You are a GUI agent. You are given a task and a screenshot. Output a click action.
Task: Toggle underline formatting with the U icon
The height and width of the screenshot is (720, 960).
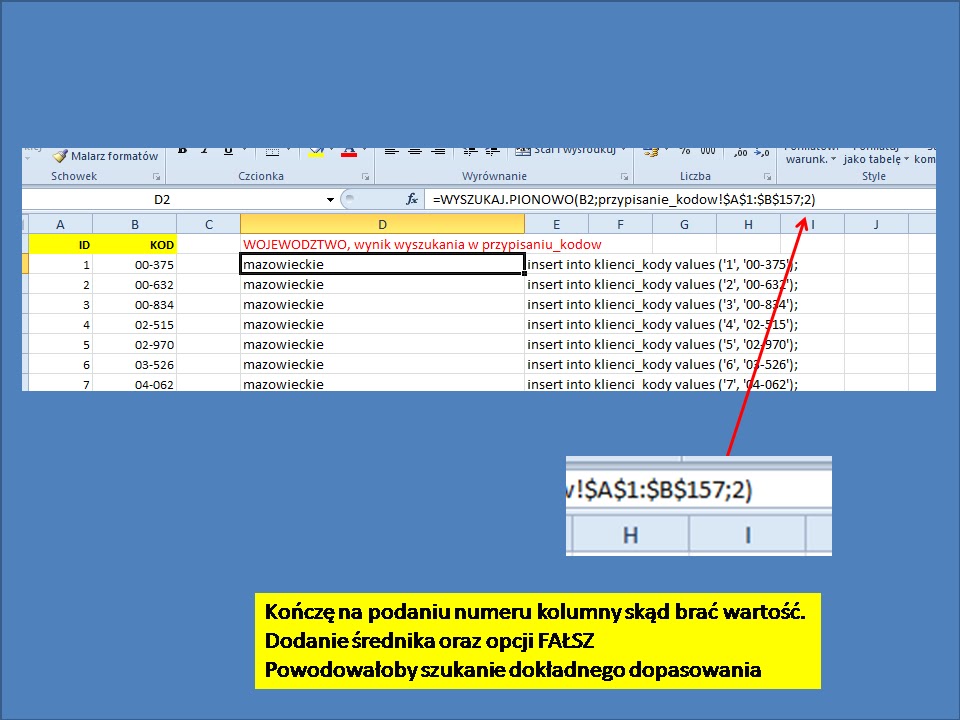[228, 148]
